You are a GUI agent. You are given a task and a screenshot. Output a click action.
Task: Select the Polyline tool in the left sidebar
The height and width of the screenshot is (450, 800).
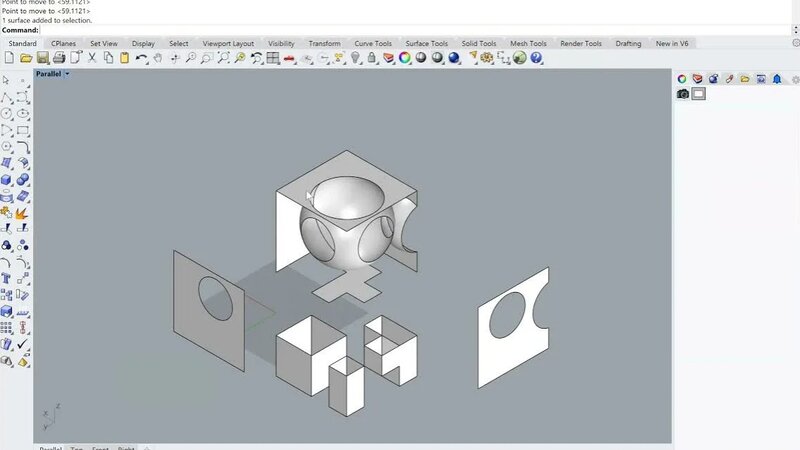[7, 97]
